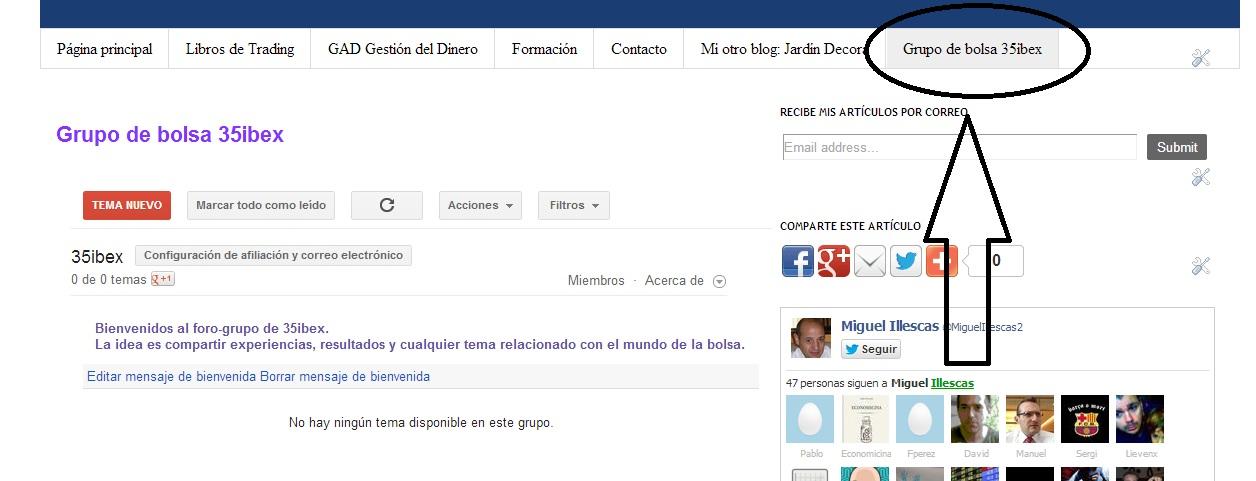Screen dimensions: 1256x481
Task: Click the 'Bienvenidos al foro-grupo de 35ibex' text
Action: 212,328
